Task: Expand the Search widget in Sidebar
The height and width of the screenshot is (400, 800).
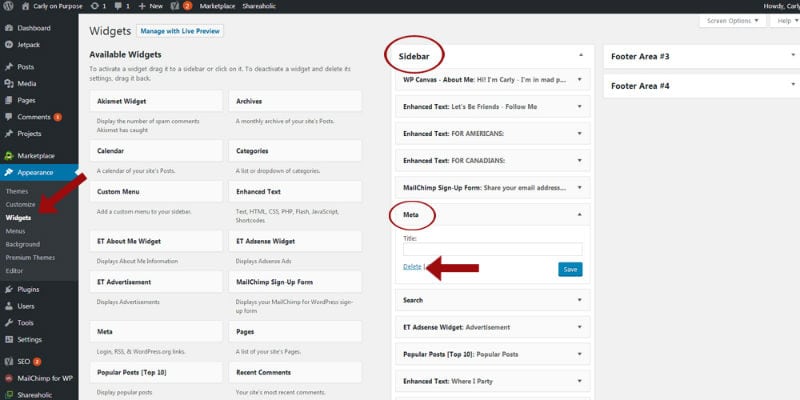Action: point(580,300)
